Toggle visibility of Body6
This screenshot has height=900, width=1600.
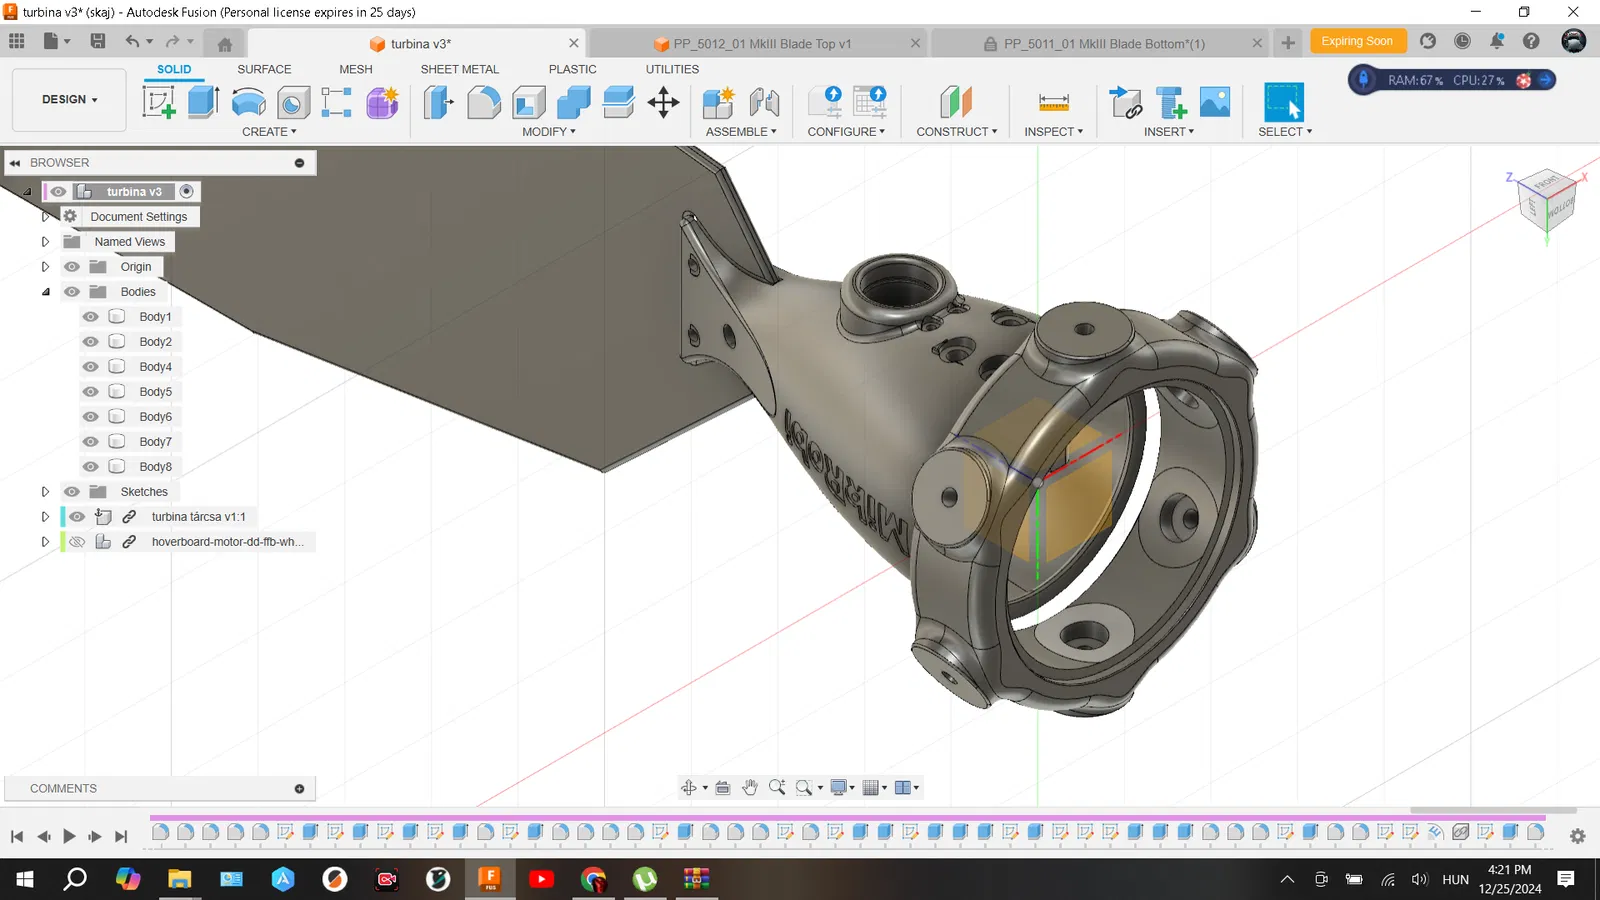[x=91, y=417]
